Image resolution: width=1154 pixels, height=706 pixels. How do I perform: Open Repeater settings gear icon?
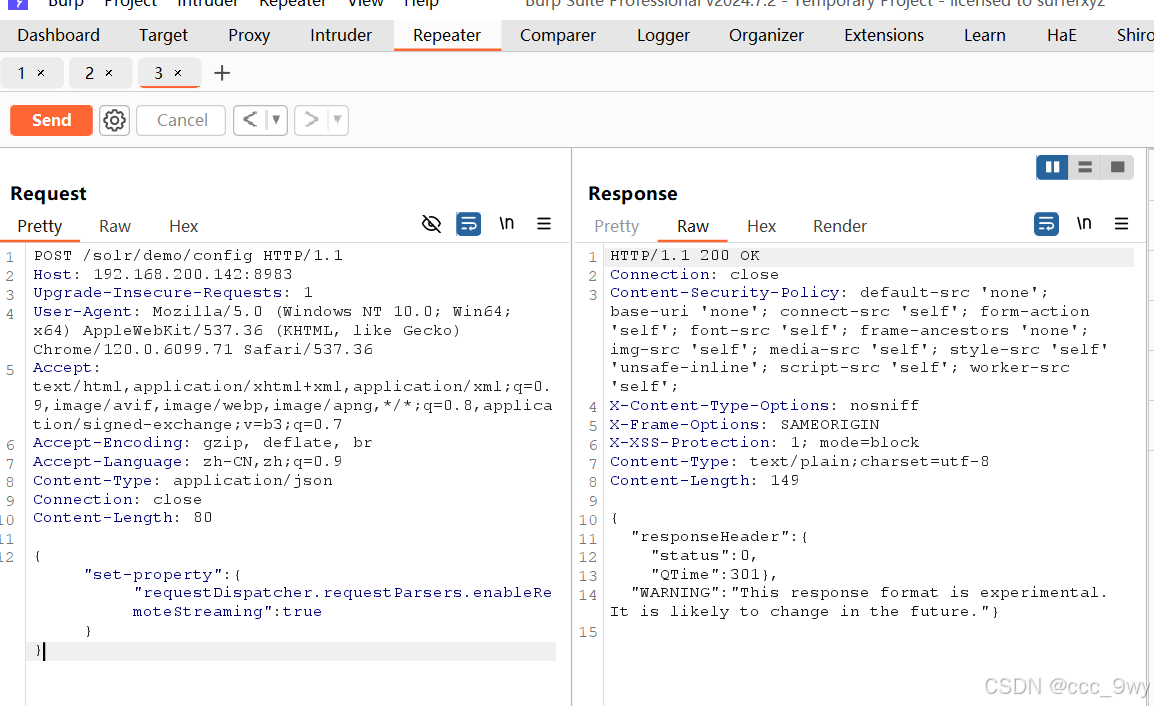tap(114, 120)
